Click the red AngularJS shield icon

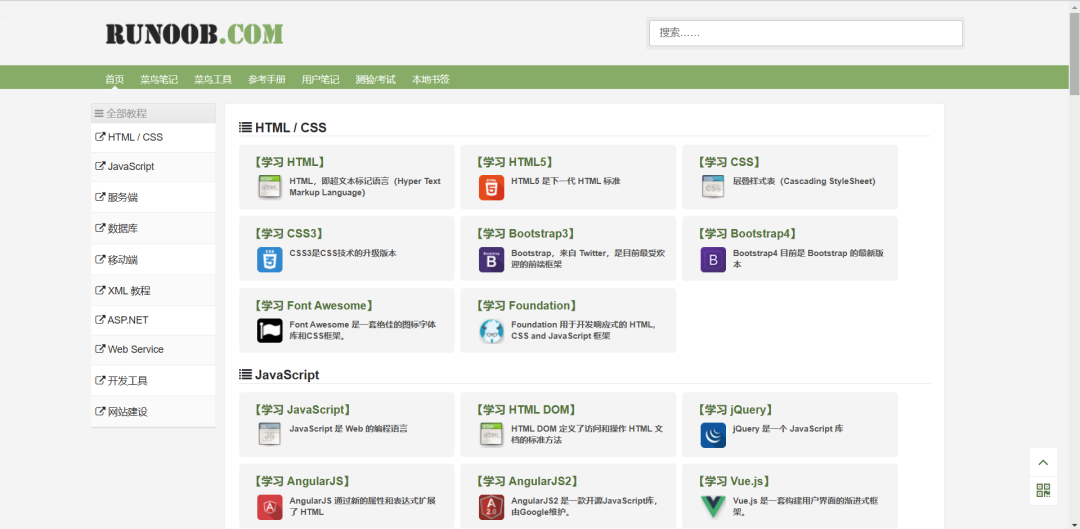point(269,506)
